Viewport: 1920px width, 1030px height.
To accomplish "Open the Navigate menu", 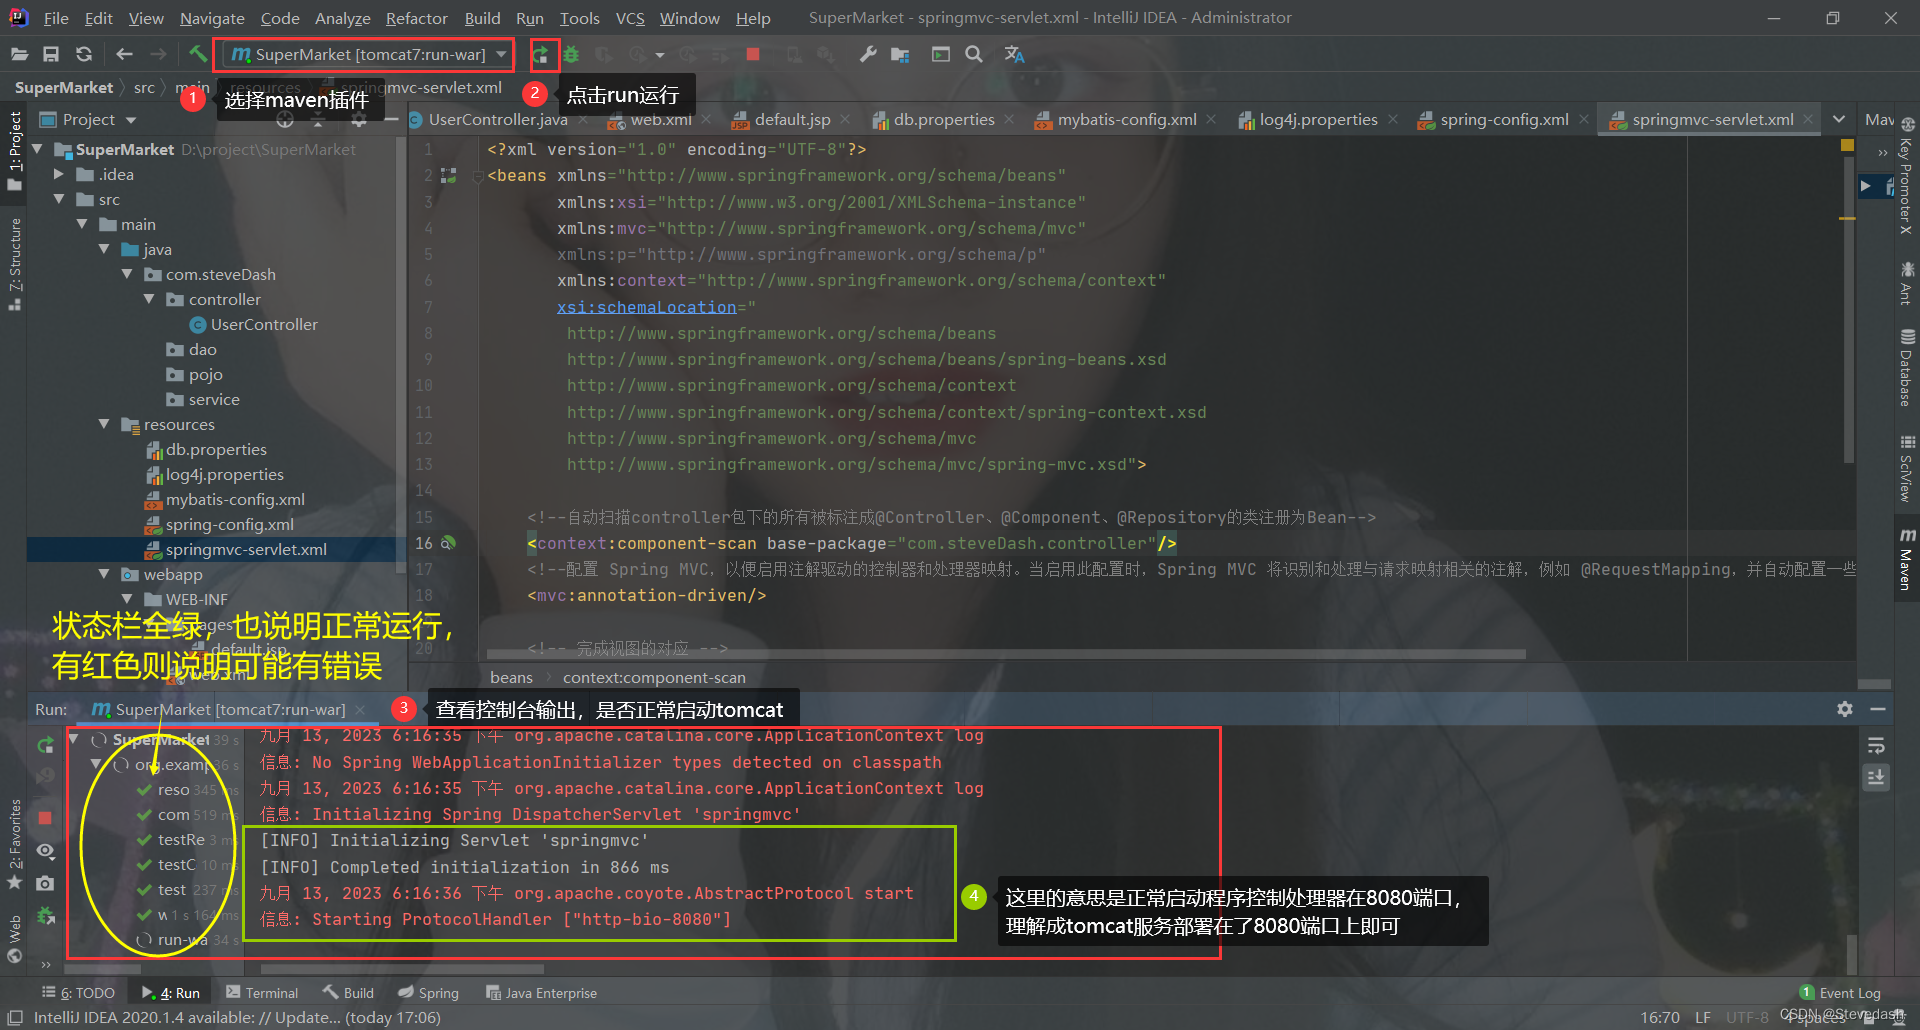I will point(212,18).
